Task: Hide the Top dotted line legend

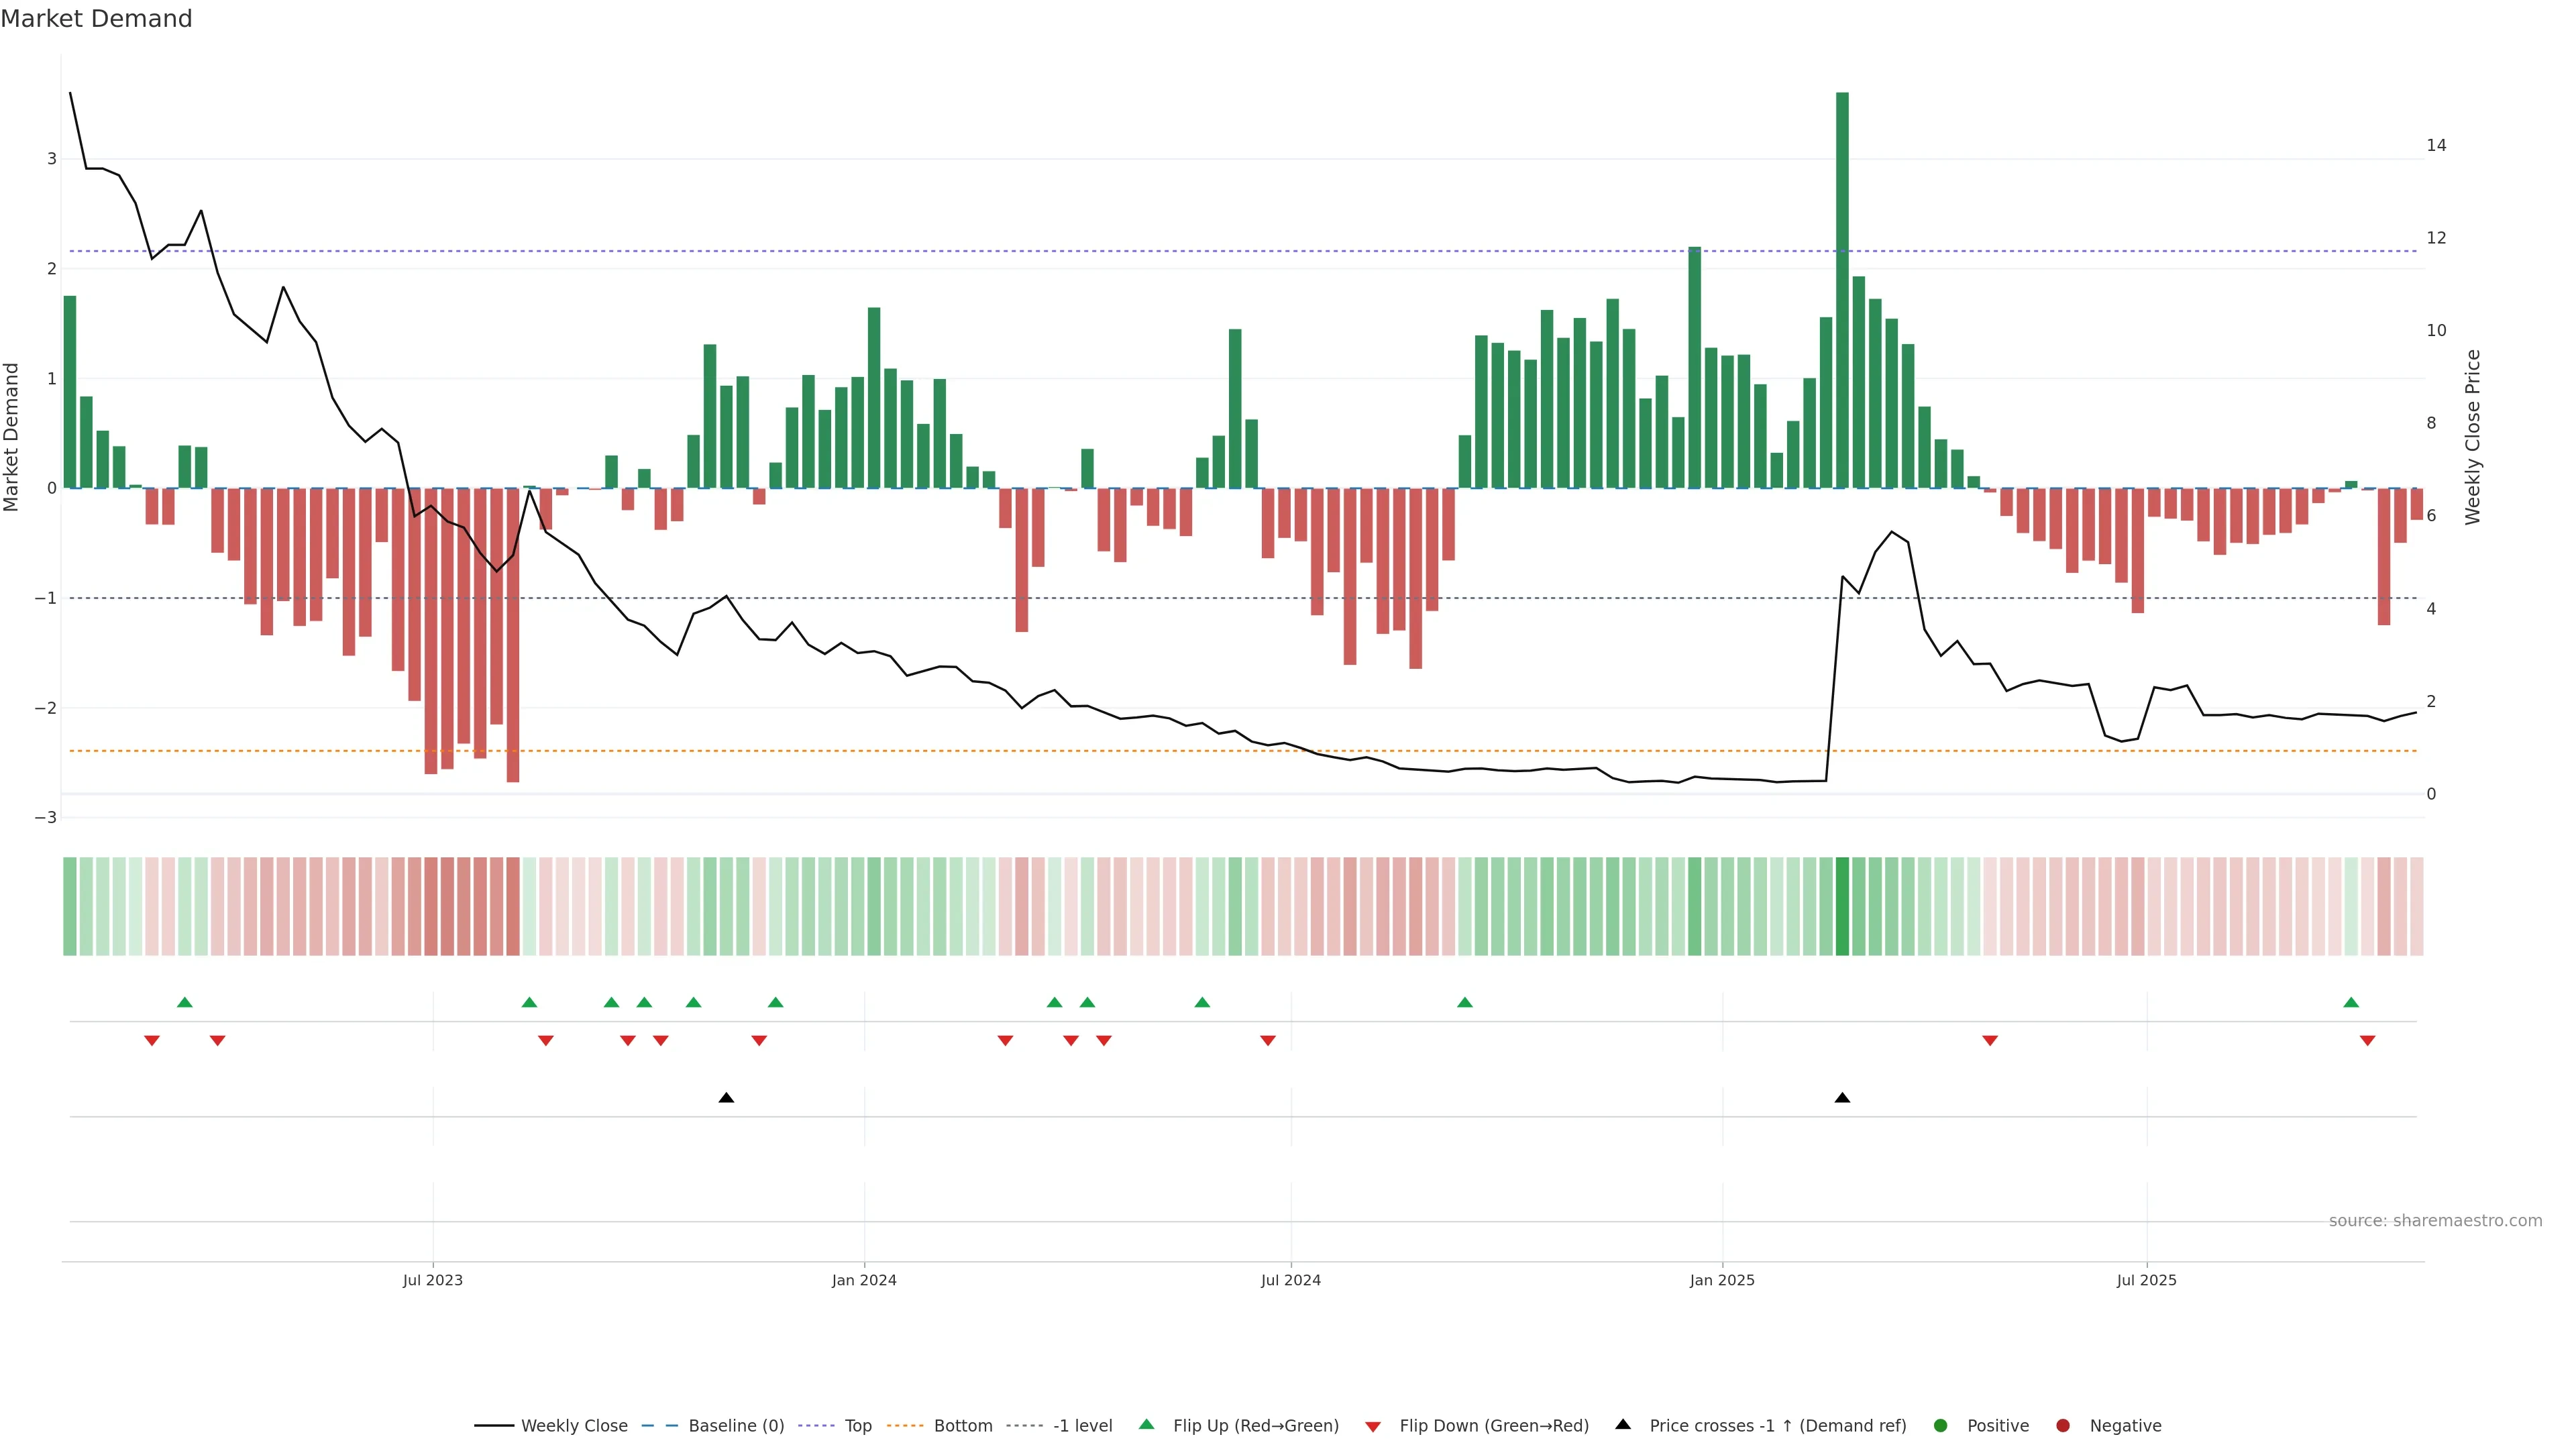Action: click(857, 1425)
